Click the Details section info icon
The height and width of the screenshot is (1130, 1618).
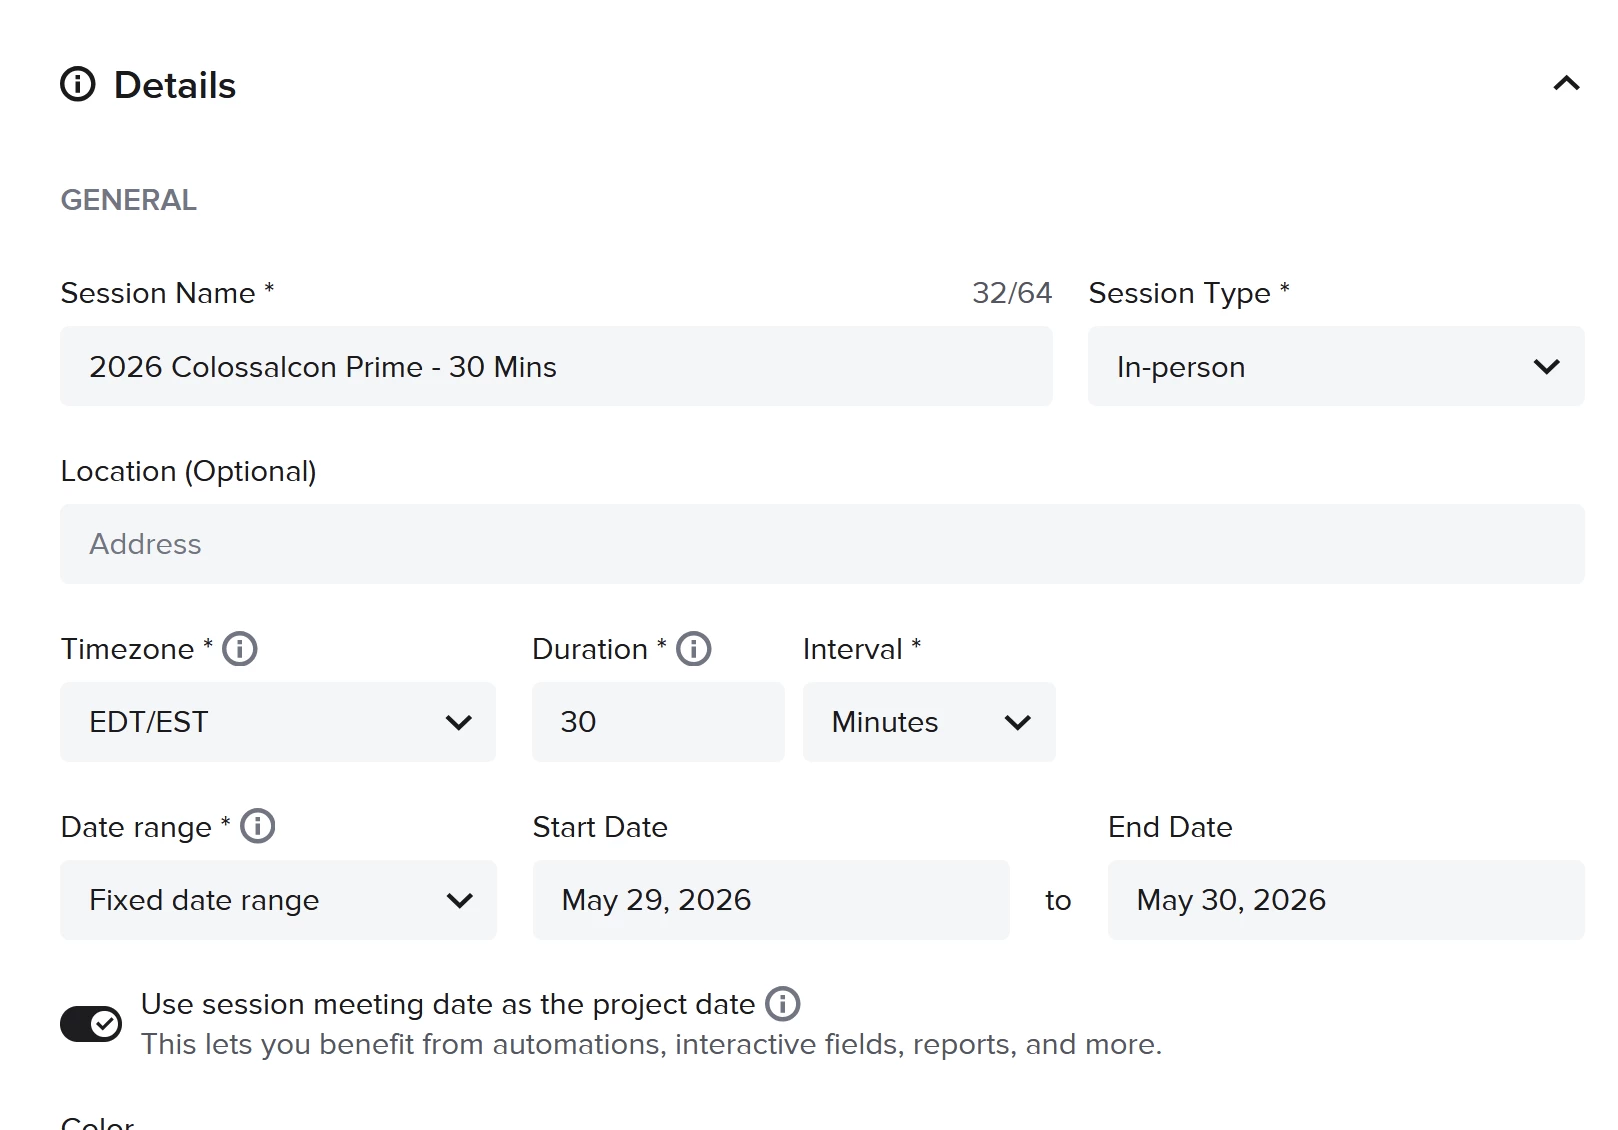[x=78, y=85]
